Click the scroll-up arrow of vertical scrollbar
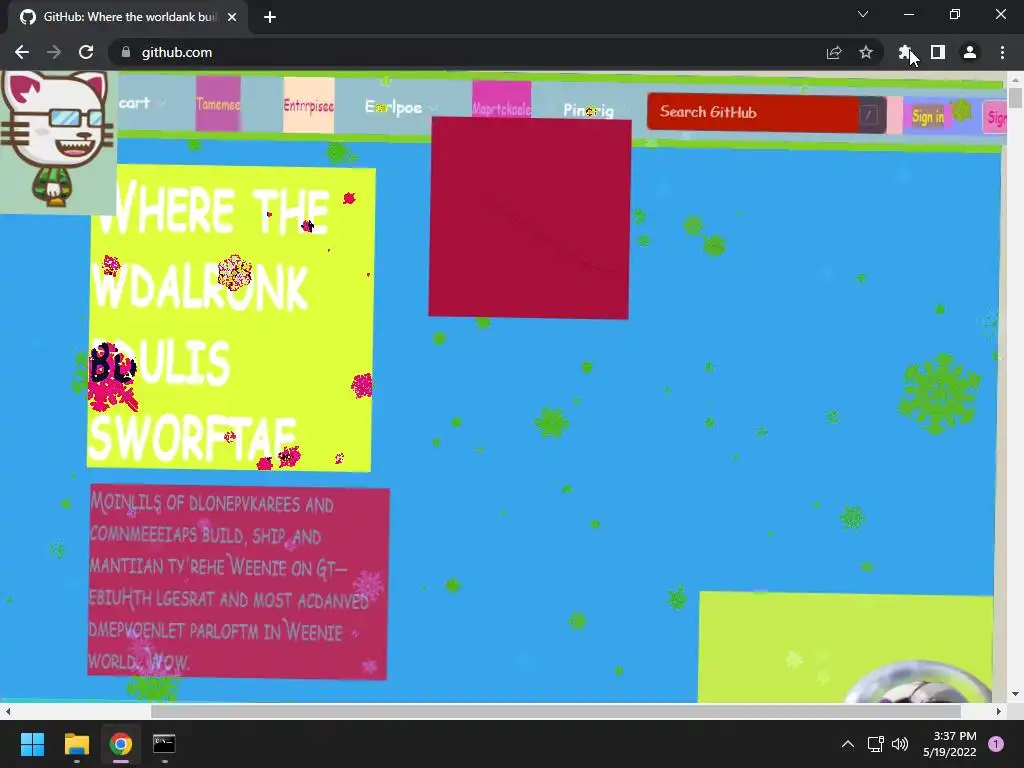Image resolution: width=1024 pixels, height=768 pixels. coord(1015,79)
